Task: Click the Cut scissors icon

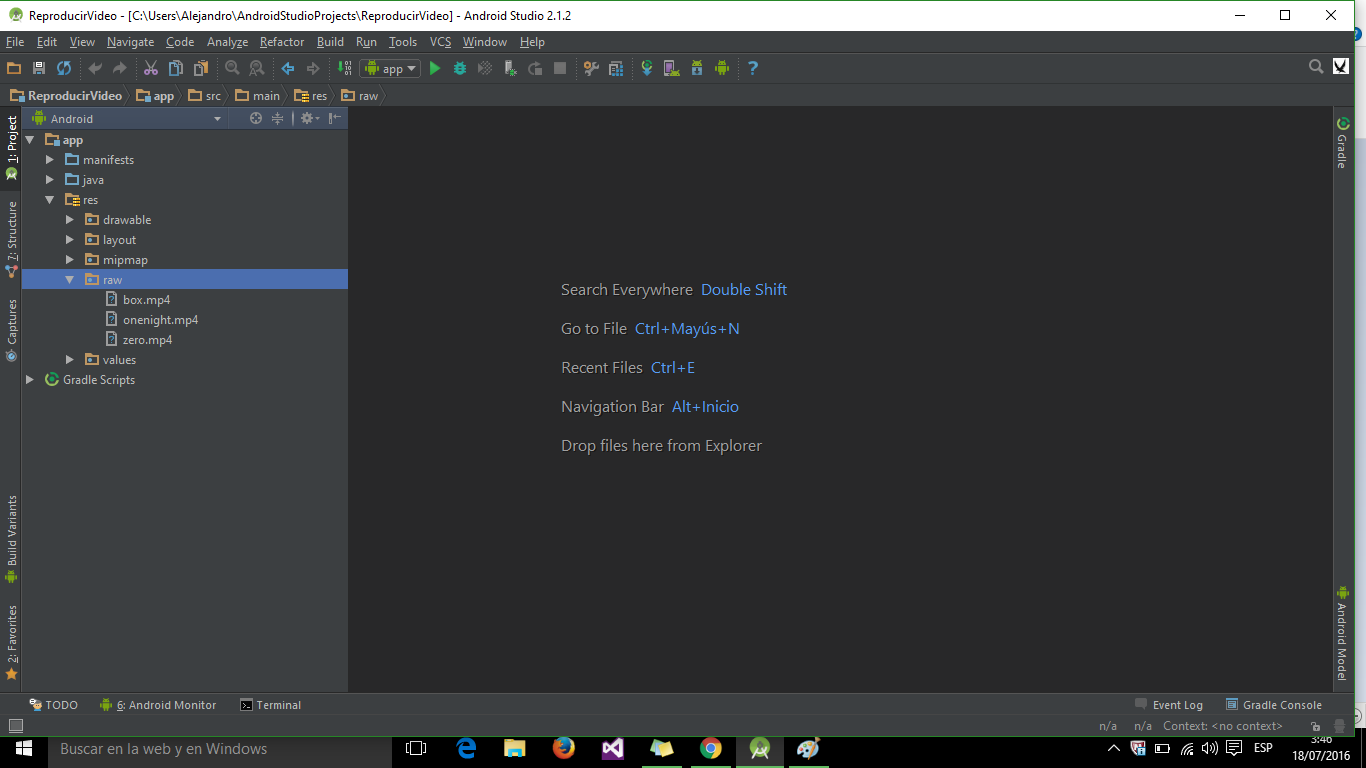Action: tap(151, 68)
